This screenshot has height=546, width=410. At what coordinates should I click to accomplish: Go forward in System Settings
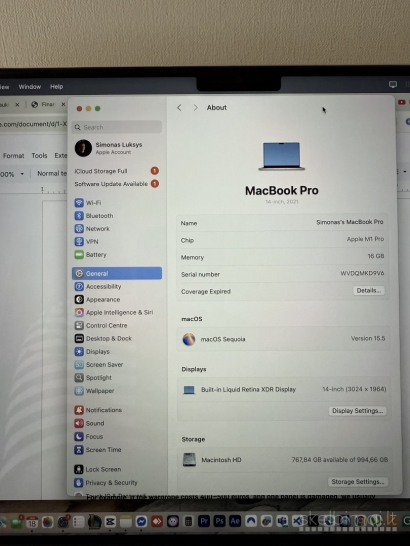195,108
